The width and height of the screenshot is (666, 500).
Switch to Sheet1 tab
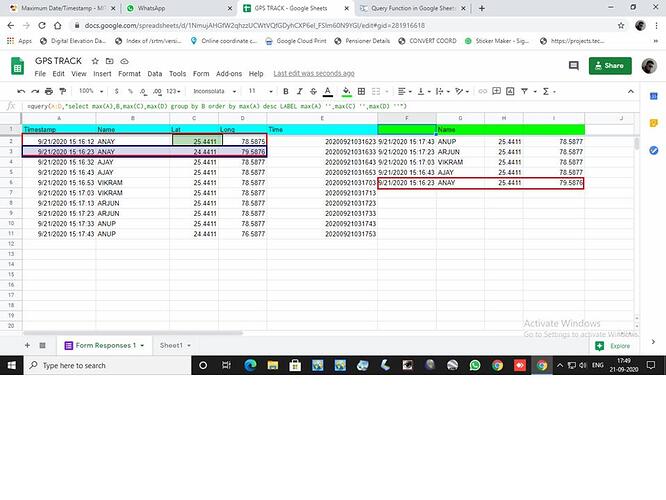click(172, 345)
